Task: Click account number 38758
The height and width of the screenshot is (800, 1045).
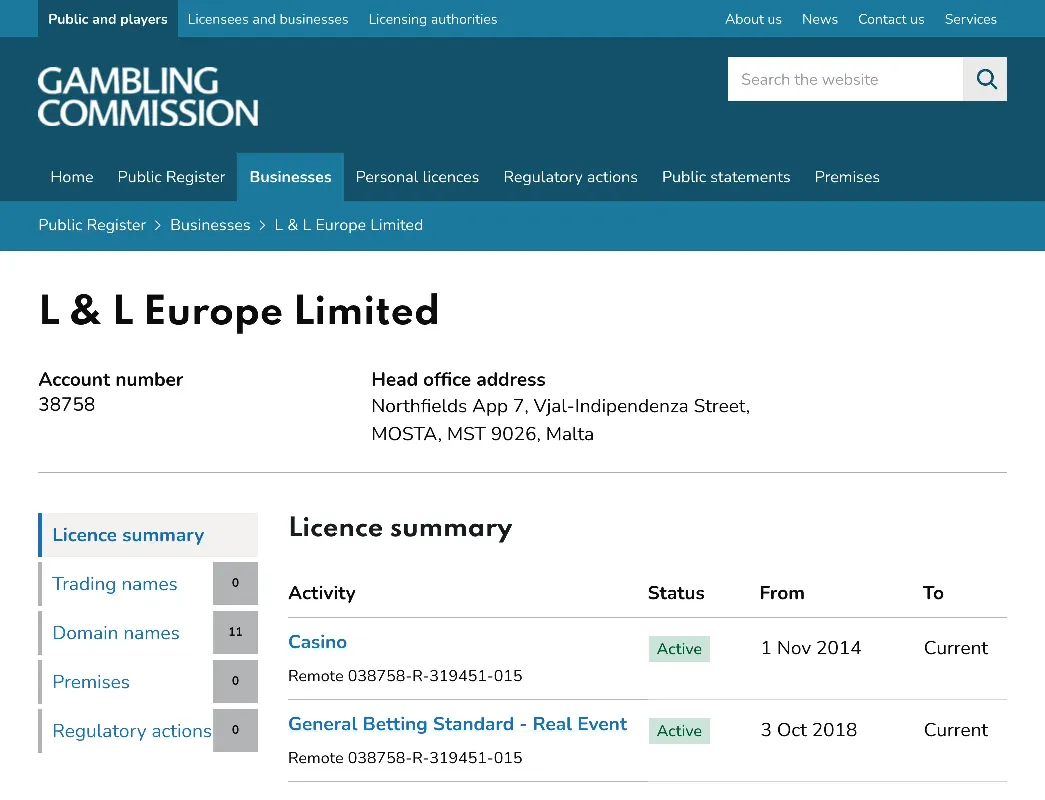Action: click(x=67, y=404)
